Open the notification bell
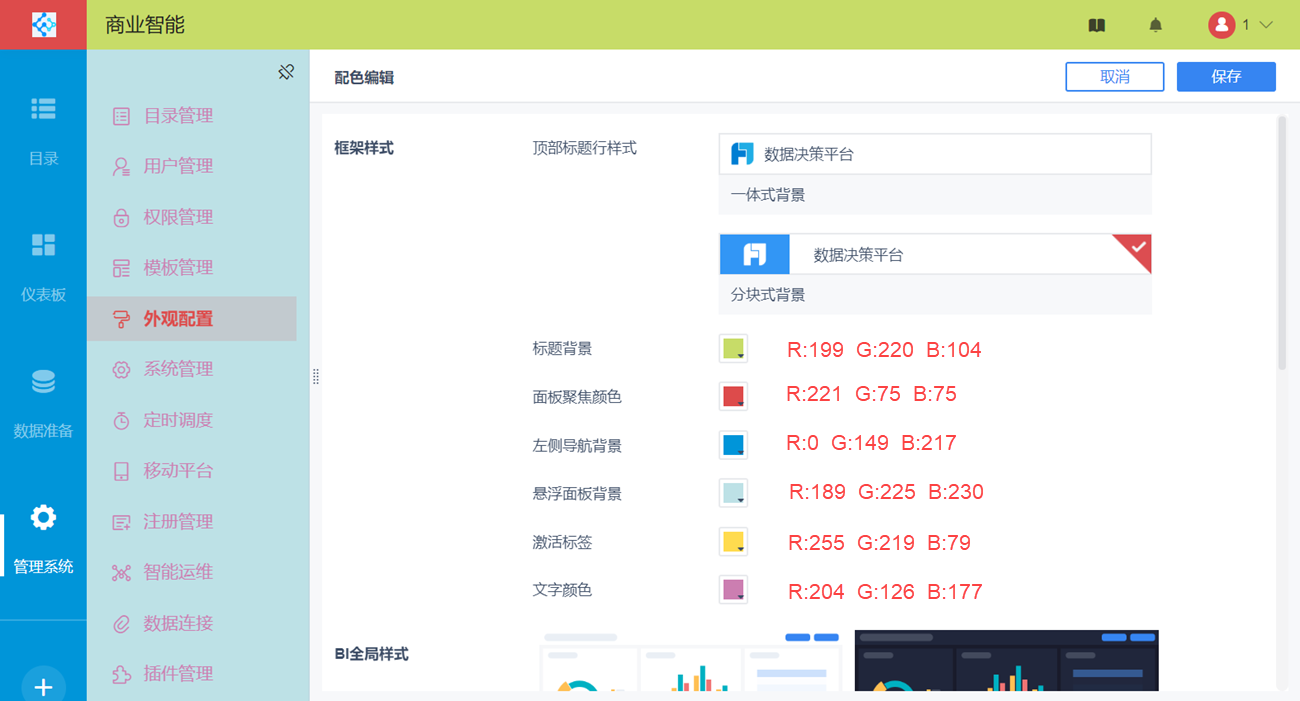Viewport: 1300px width, 701px height. (1155, 25)
